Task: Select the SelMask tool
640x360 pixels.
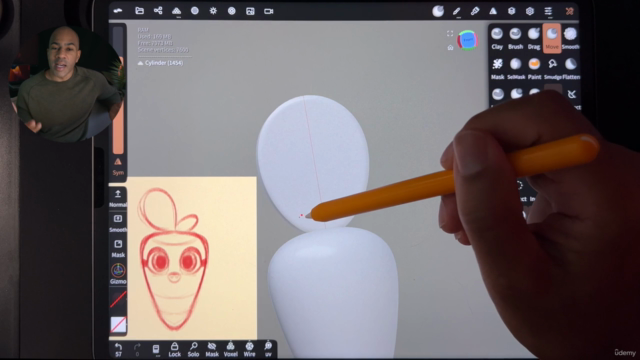Action: tap(516, 68)
